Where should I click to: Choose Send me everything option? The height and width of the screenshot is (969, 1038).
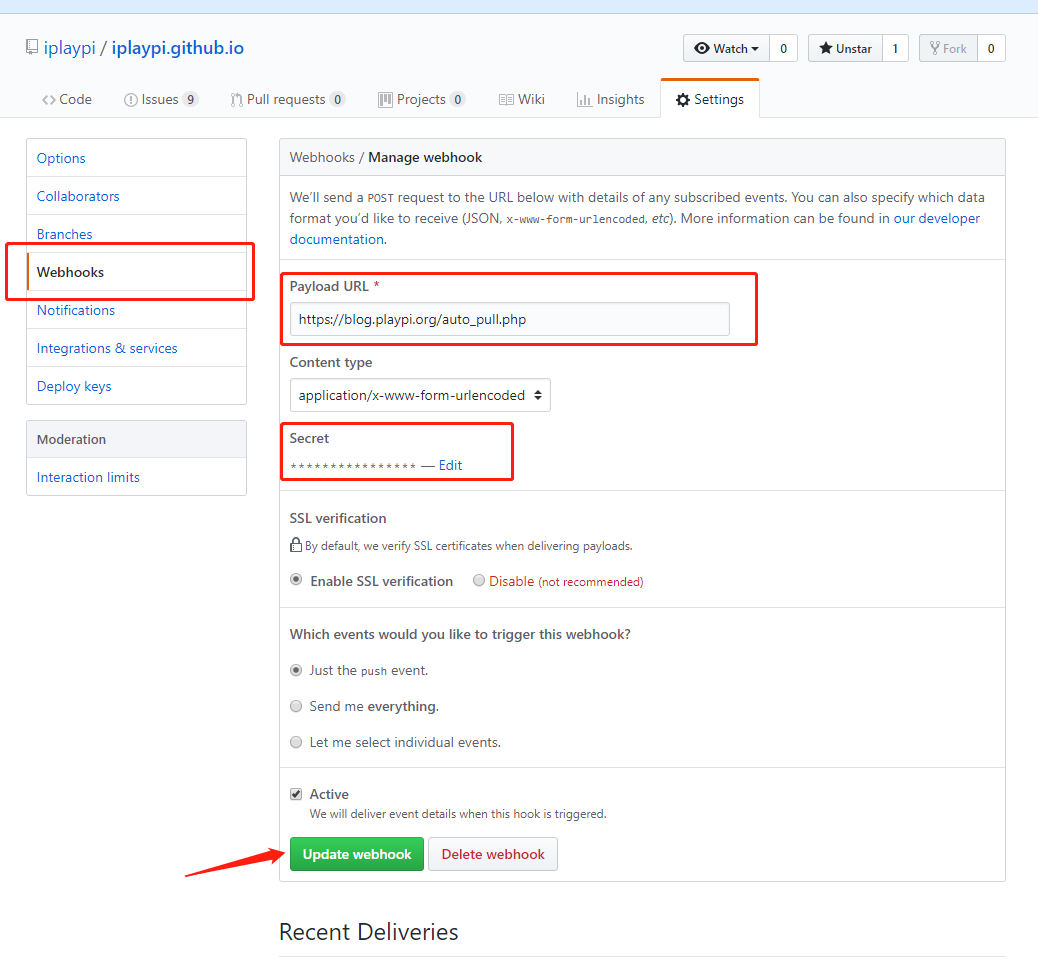tap(296, 706)
